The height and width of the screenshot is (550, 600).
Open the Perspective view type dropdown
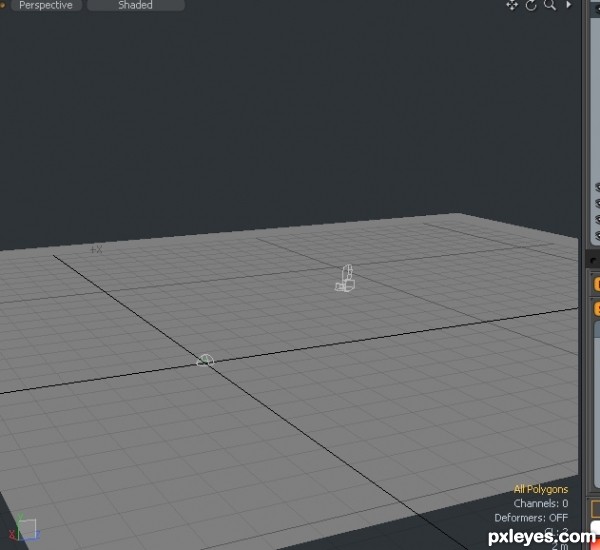[x=46, y=5]
